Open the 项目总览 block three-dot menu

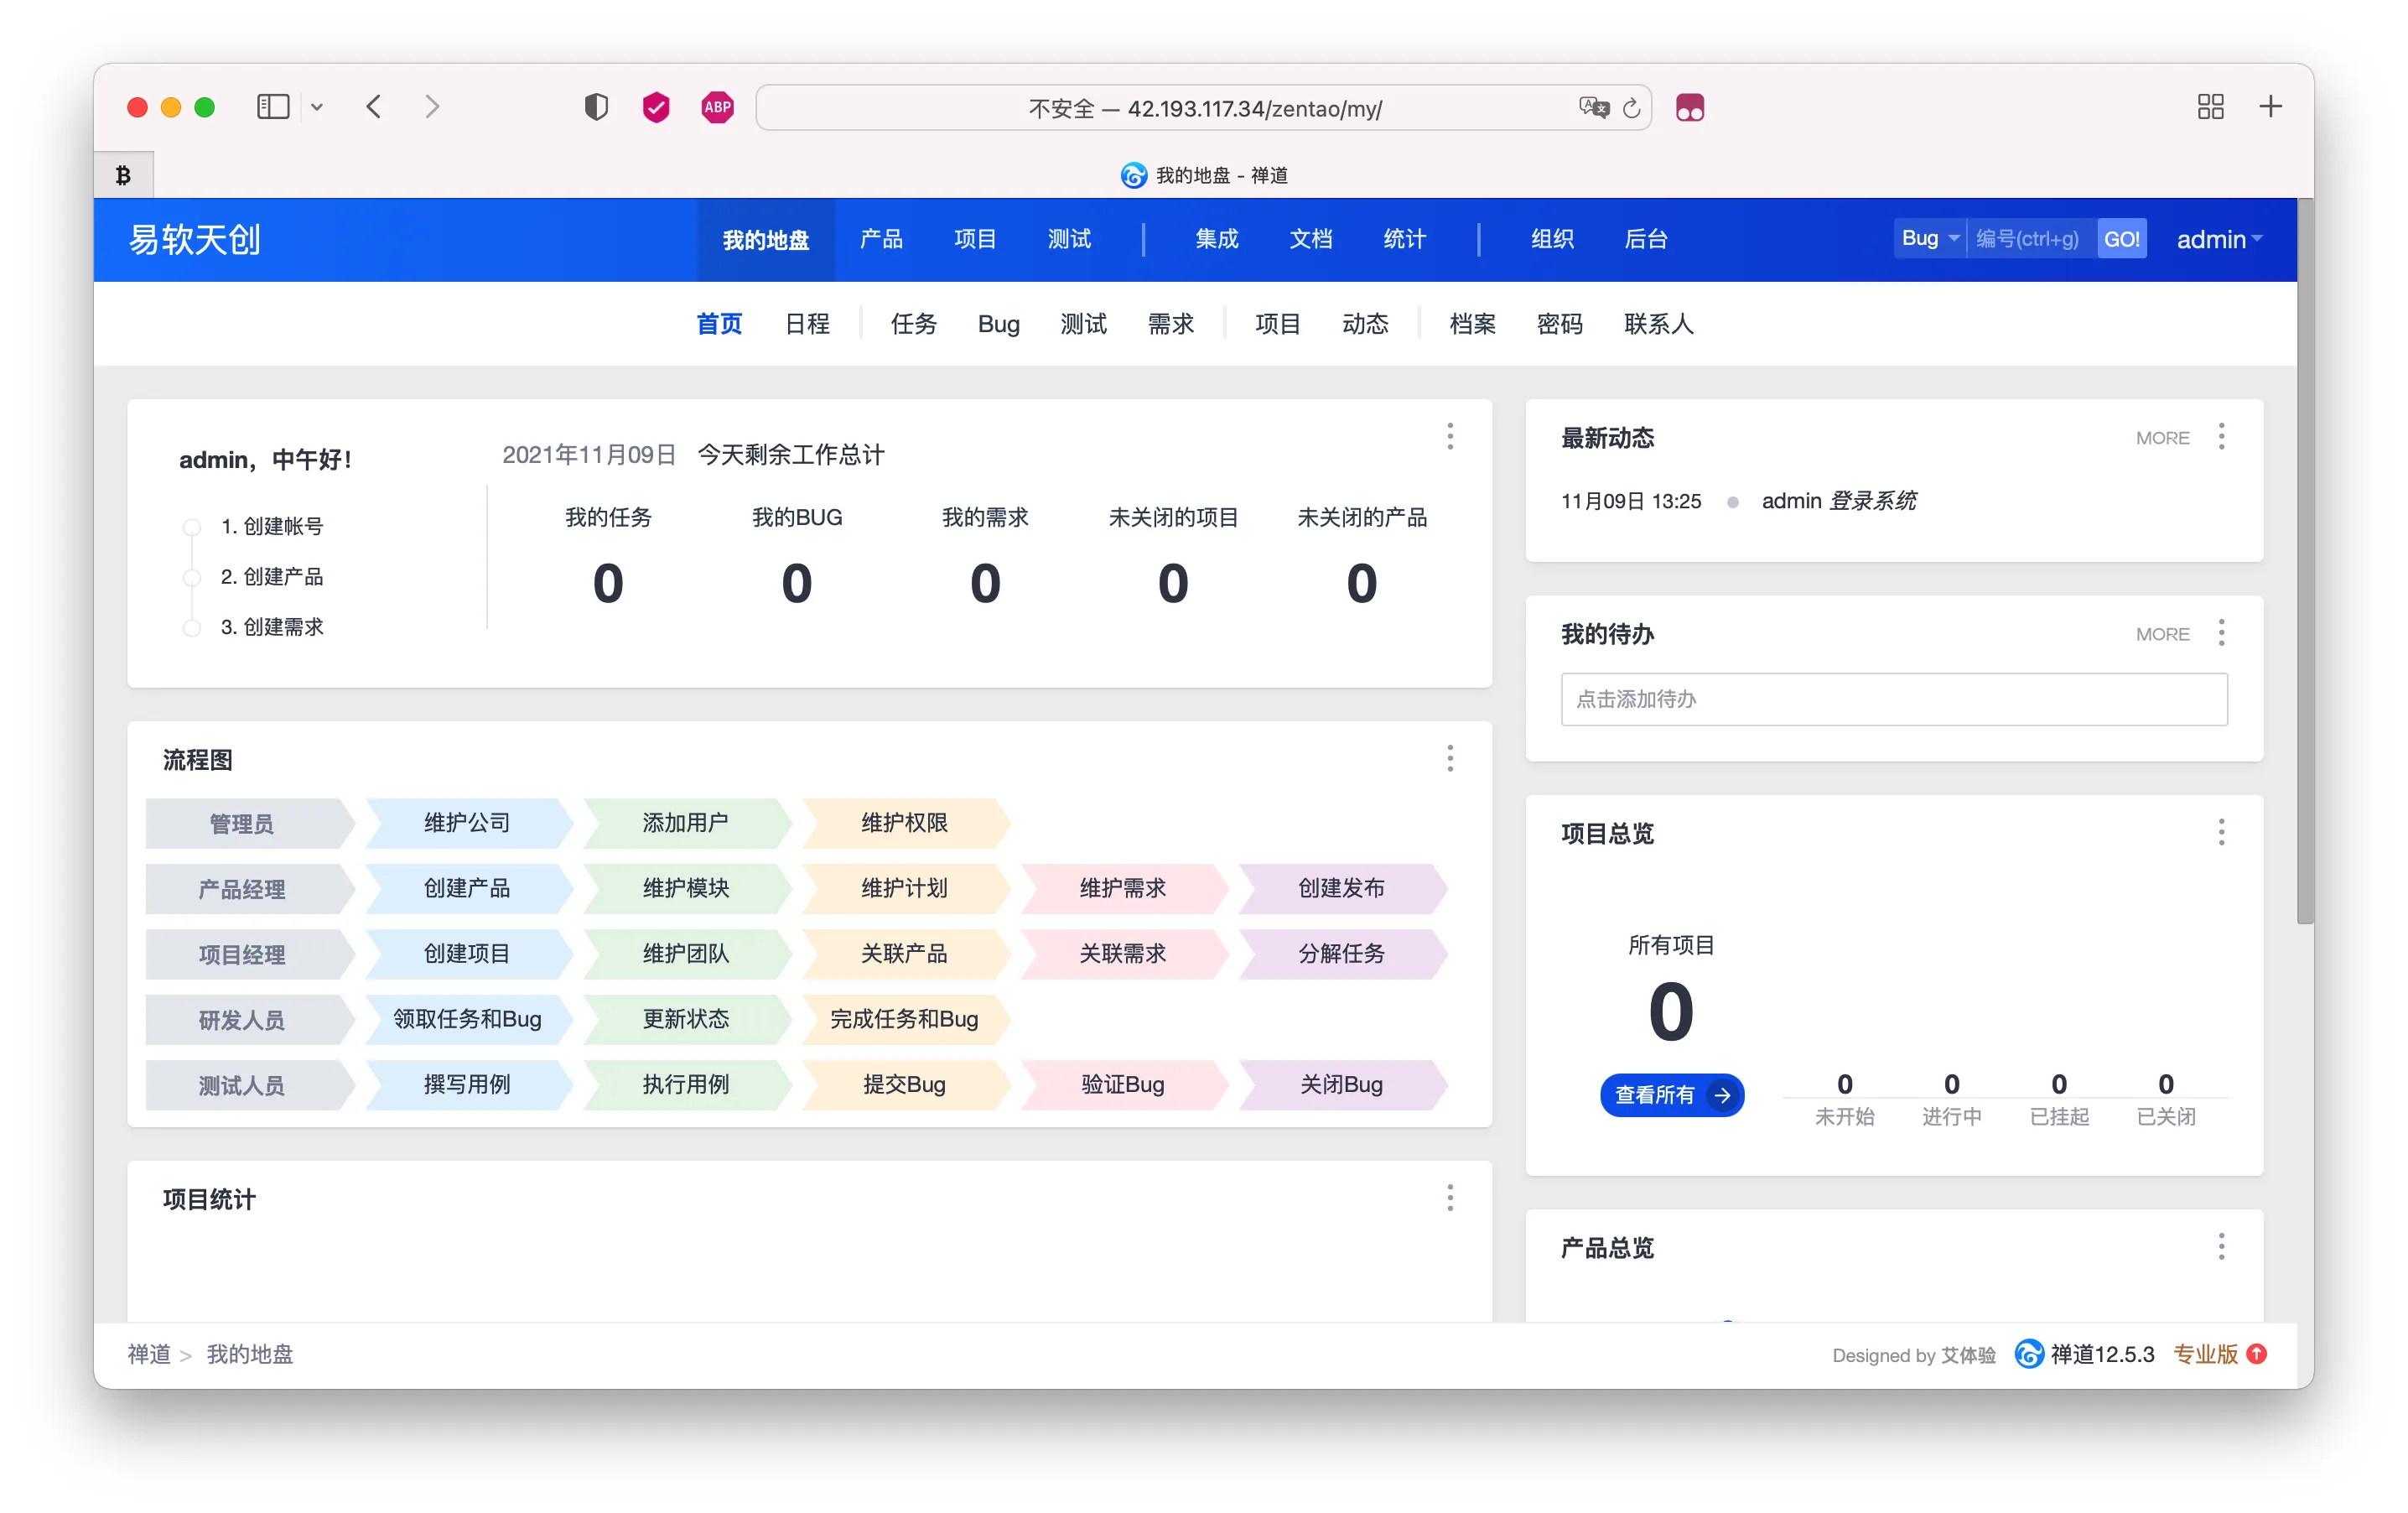point(2222,832)
